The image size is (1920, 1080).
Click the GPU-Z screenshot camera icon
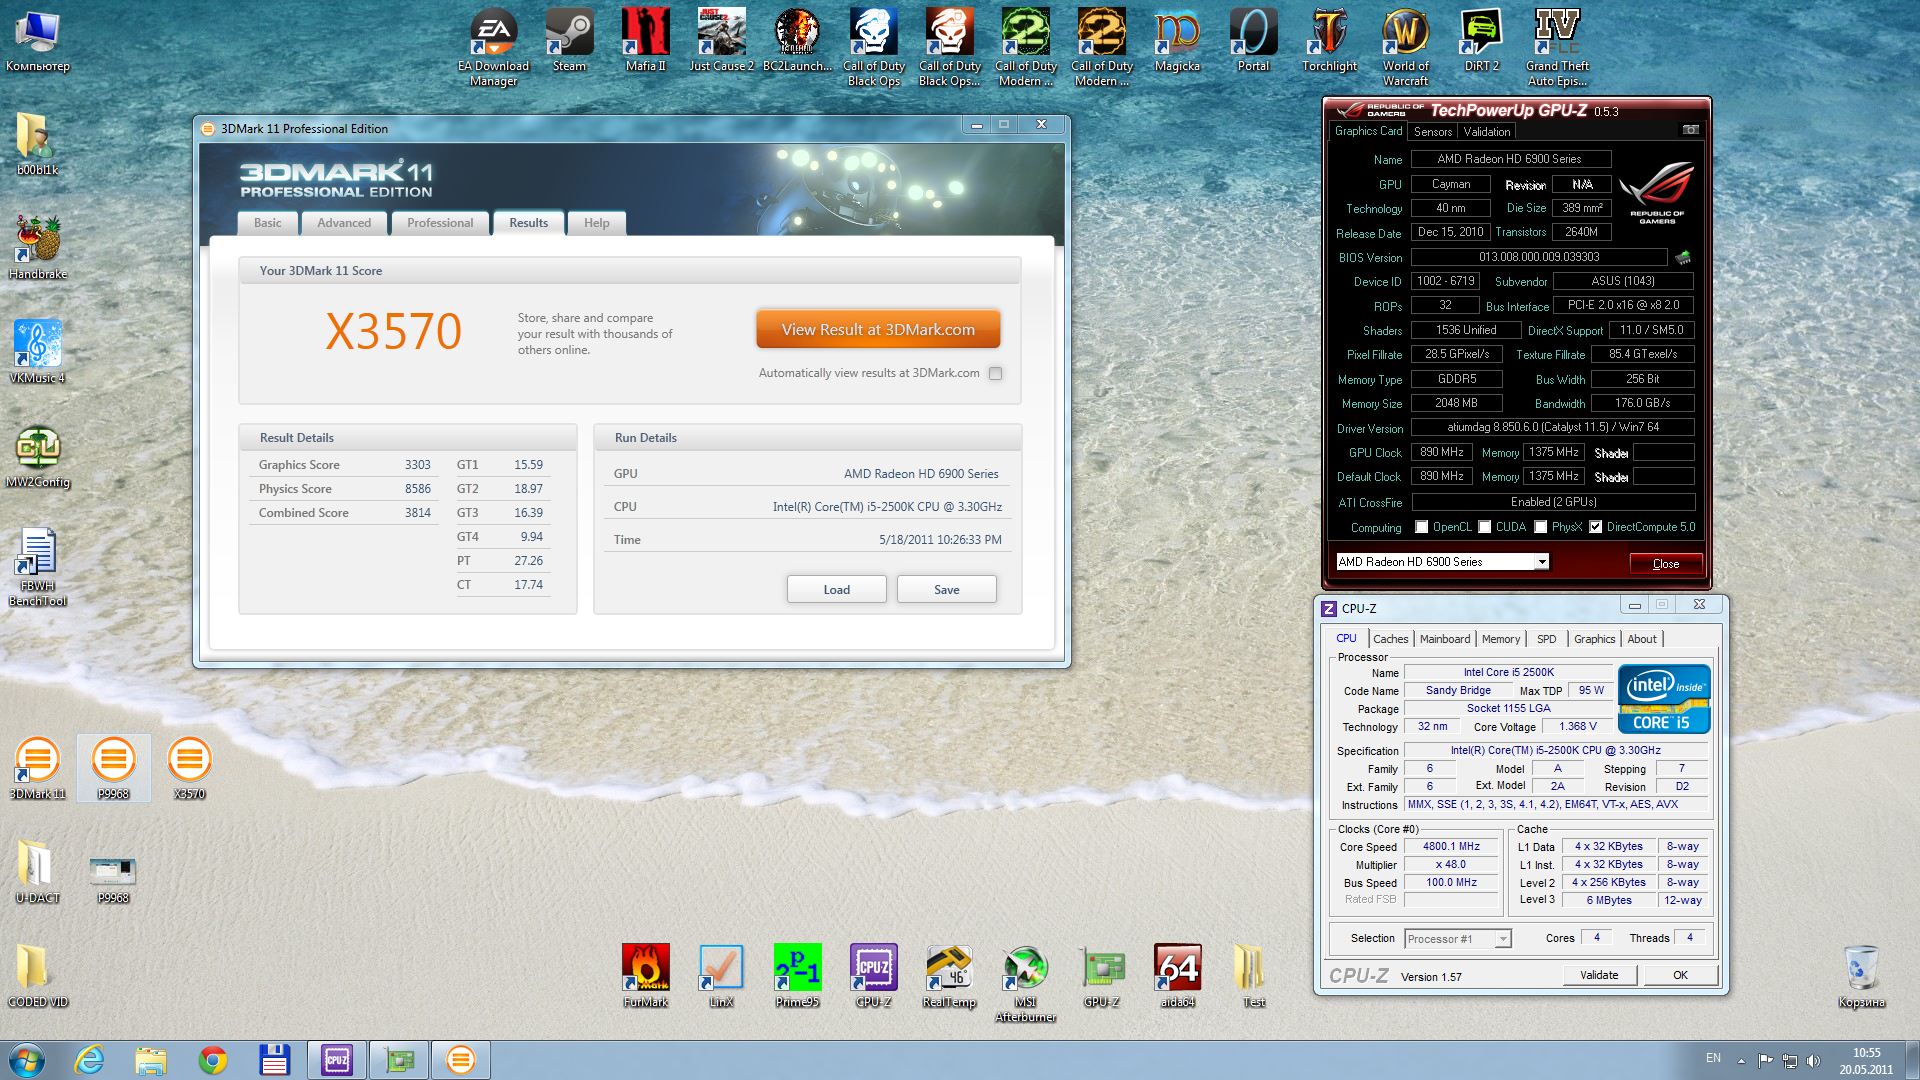point(1690,130)
